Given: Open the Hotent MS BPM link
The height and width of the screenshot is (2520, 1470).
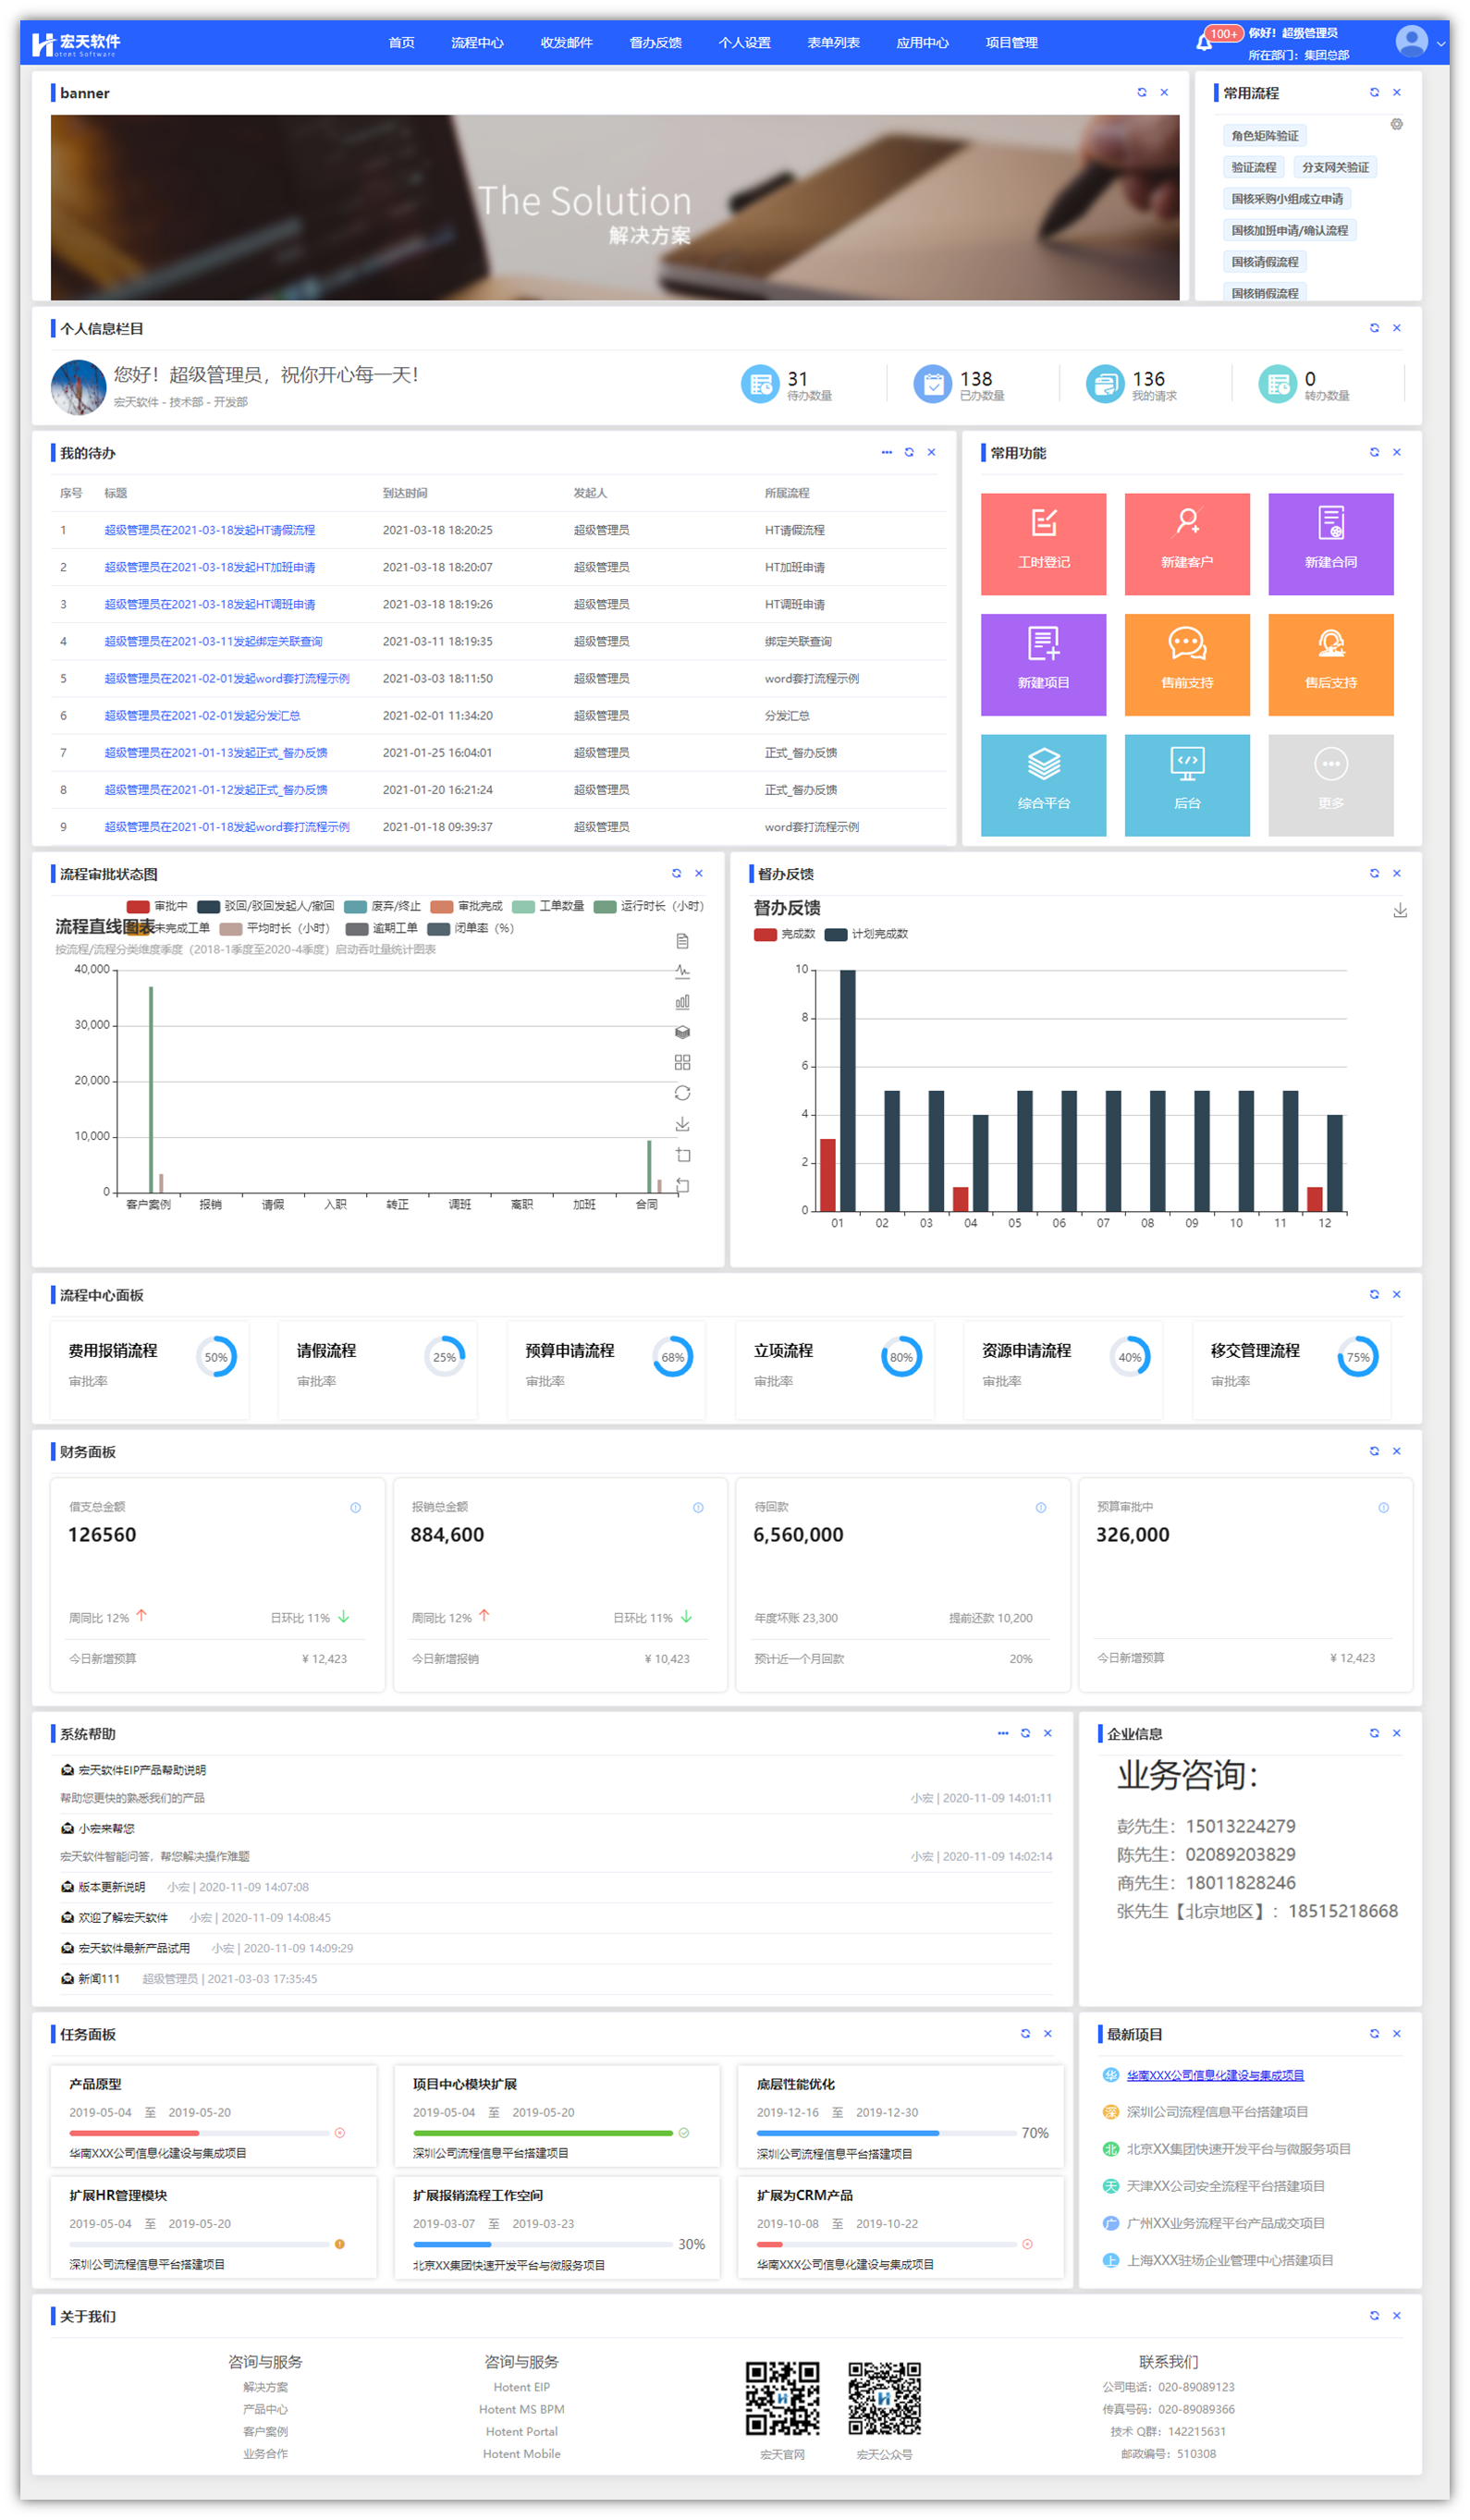Looking at the screenshot, I should pos(521,2409).
